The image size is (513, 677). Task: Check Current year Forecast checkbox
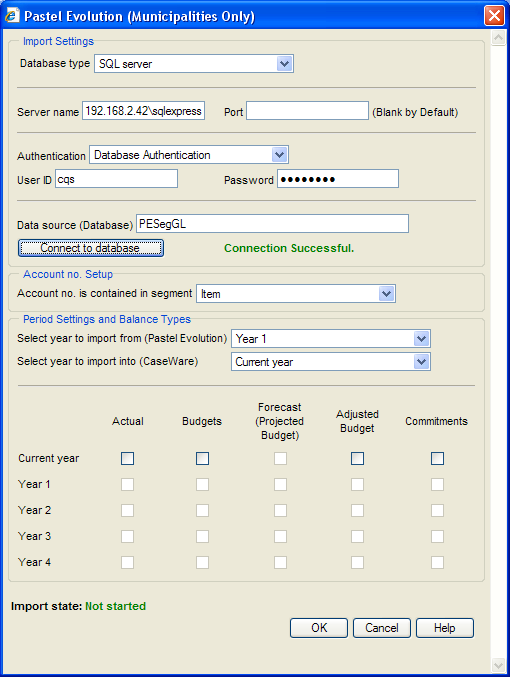click(x=280, y=459)
